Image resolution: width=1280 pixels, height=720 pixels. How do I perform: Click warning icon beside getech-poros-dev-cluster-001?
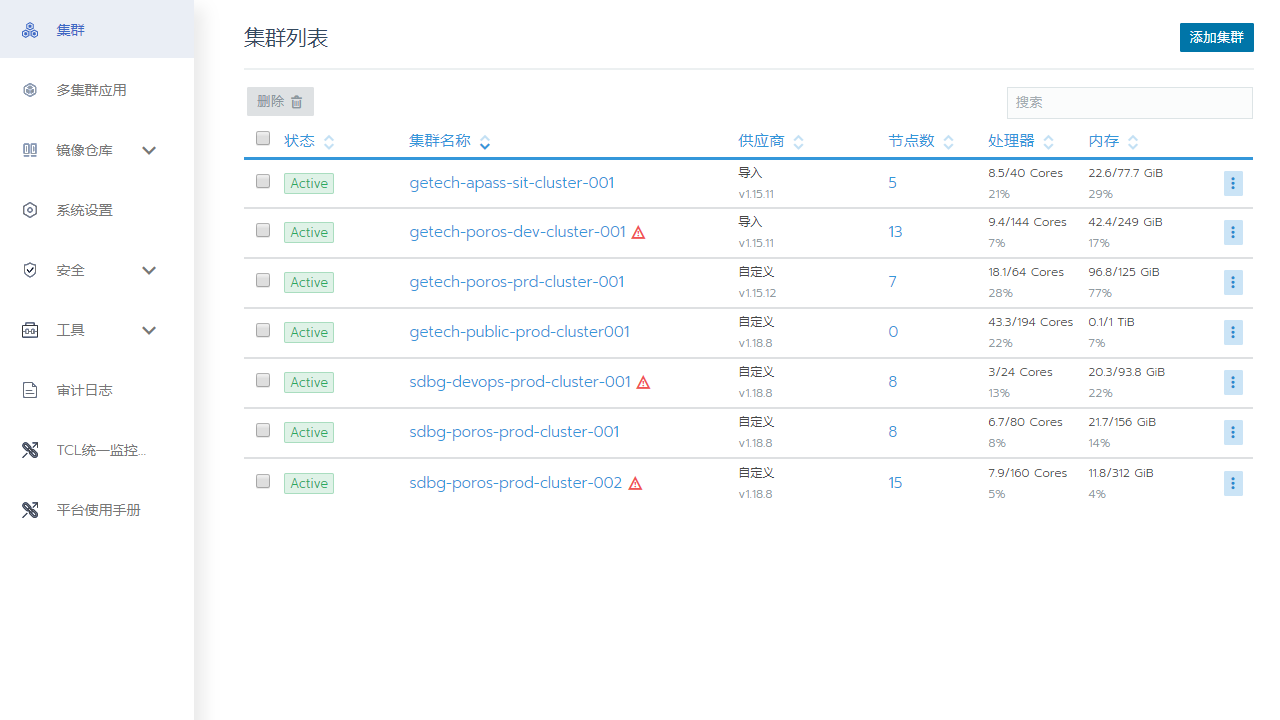tap(638, 232)
